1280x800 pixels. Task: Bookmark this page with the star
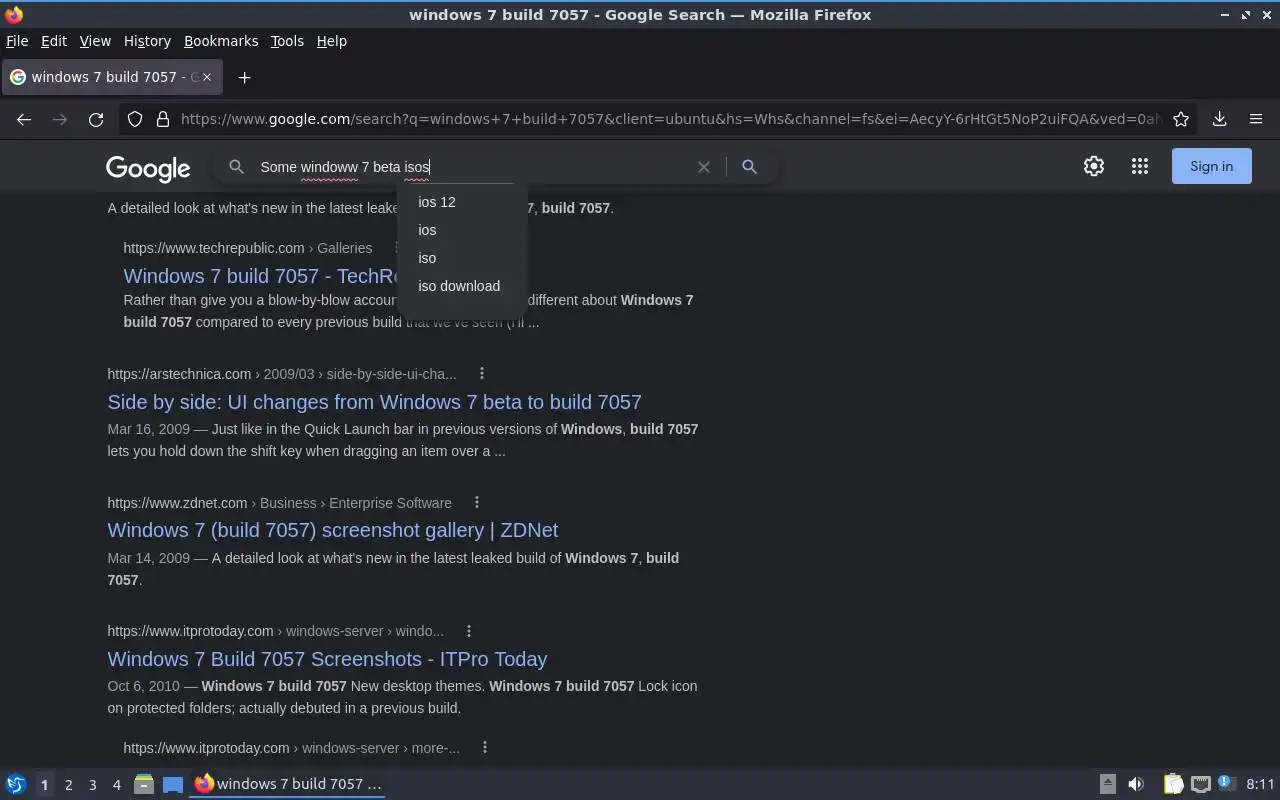(x=1181, y=119)
